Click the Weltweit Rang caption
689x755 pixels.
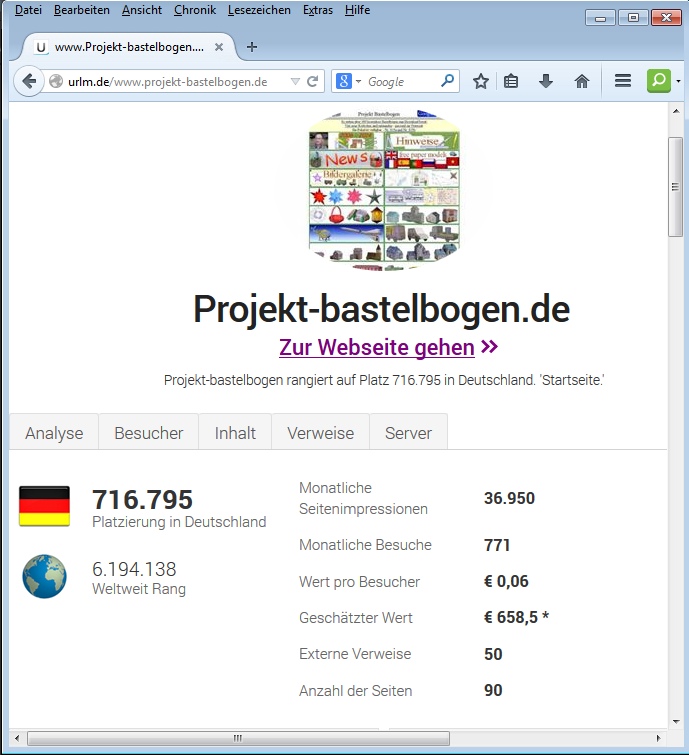139,589
